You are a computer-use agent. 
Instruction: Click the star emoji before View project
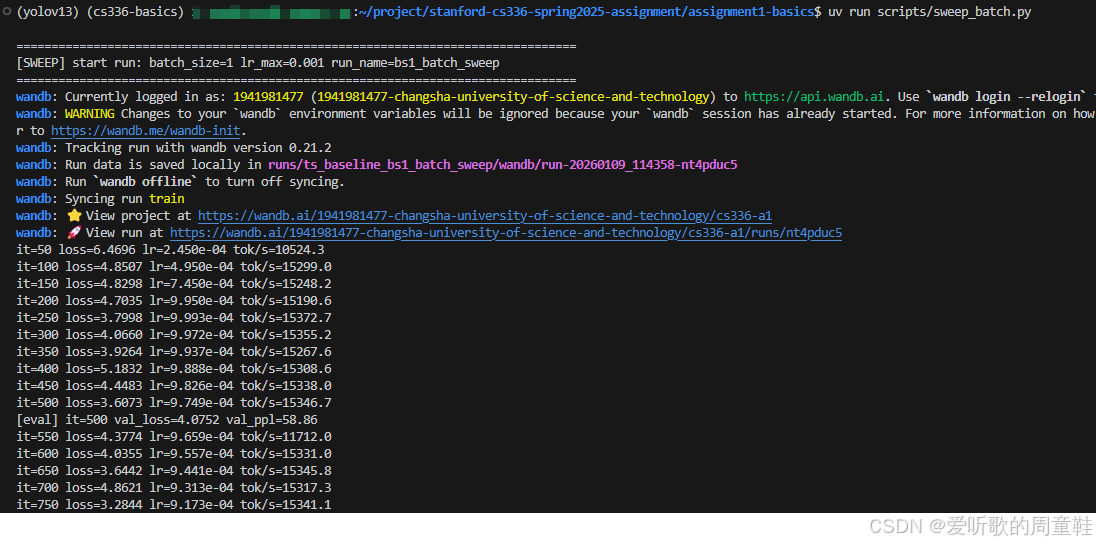[73, 216]
